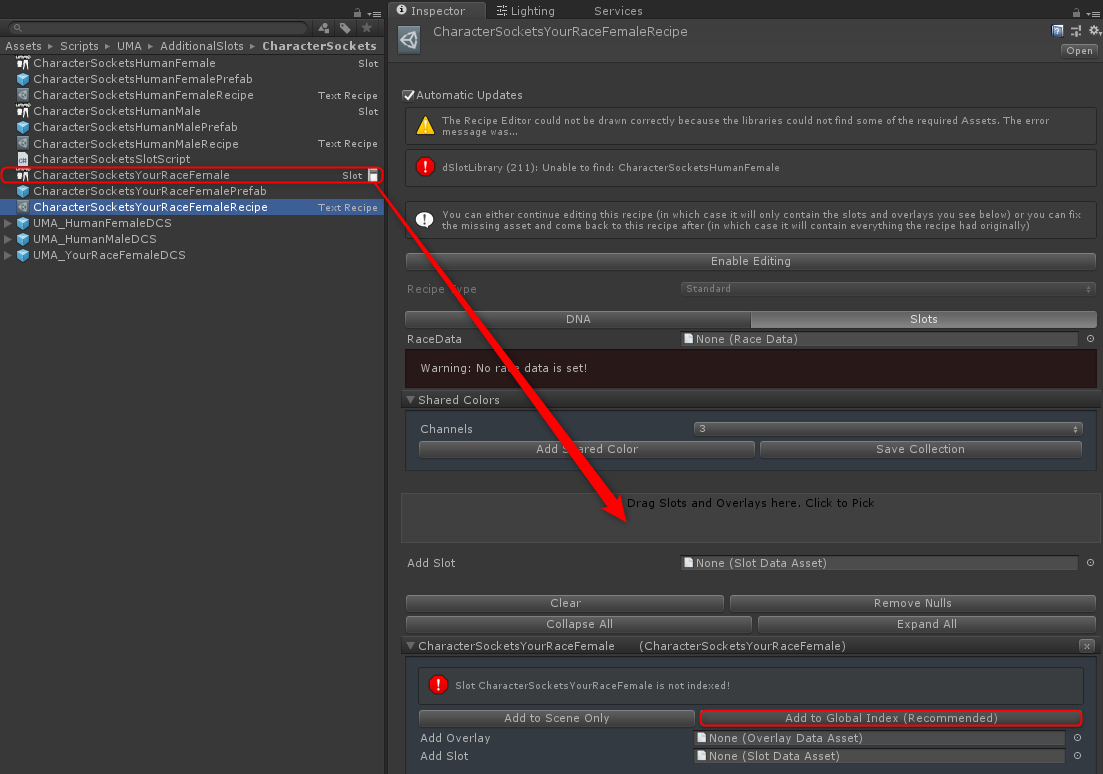Select CharacterSocketsSlotScript in the asset list
This screenshot has width=1103, height=774.
point(111,159)
